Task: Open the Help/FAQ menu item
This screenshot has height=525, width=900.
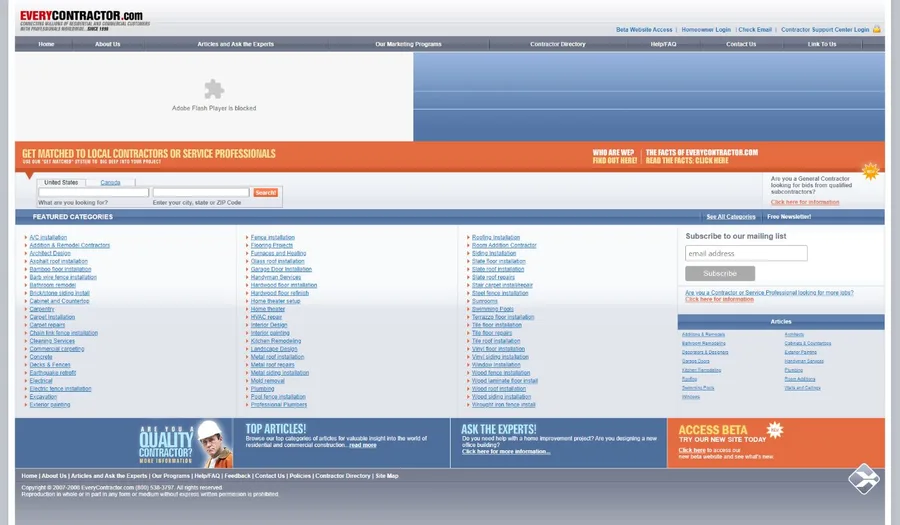Action: [663, 44]
